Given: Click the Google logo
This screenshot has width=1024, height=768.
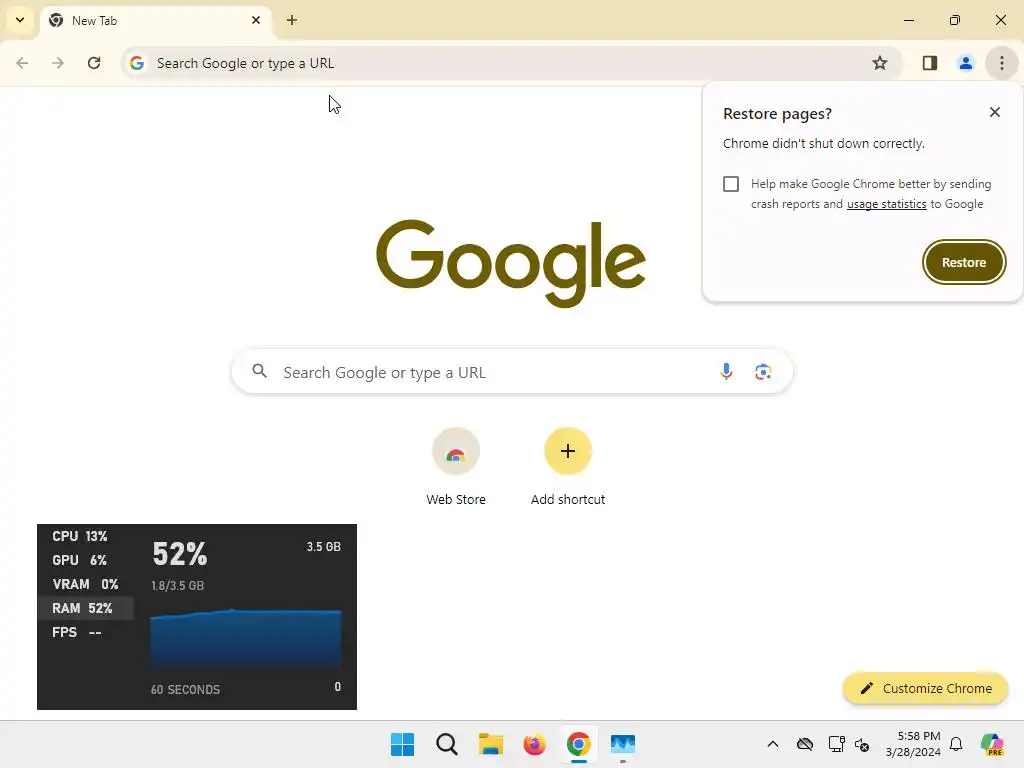Looking at the screenshot, I should (x=511, y=263).
